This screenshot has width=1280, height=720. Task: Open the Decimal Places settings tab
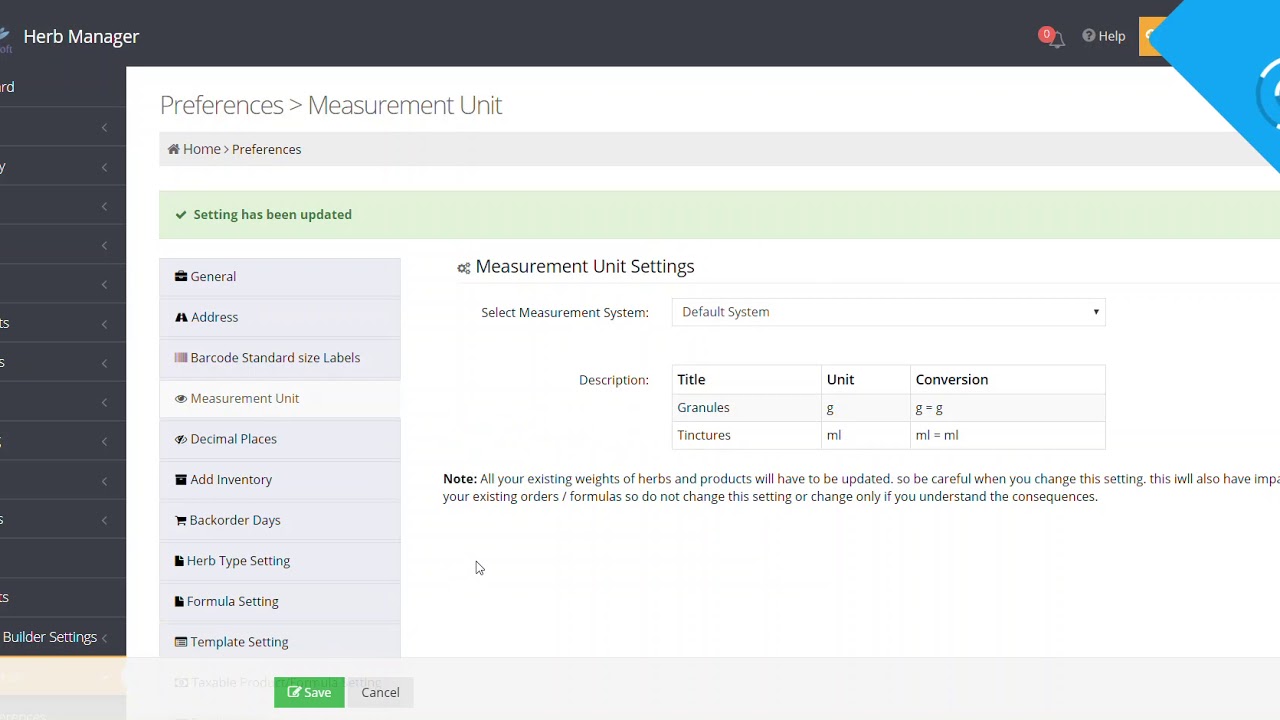233,439
